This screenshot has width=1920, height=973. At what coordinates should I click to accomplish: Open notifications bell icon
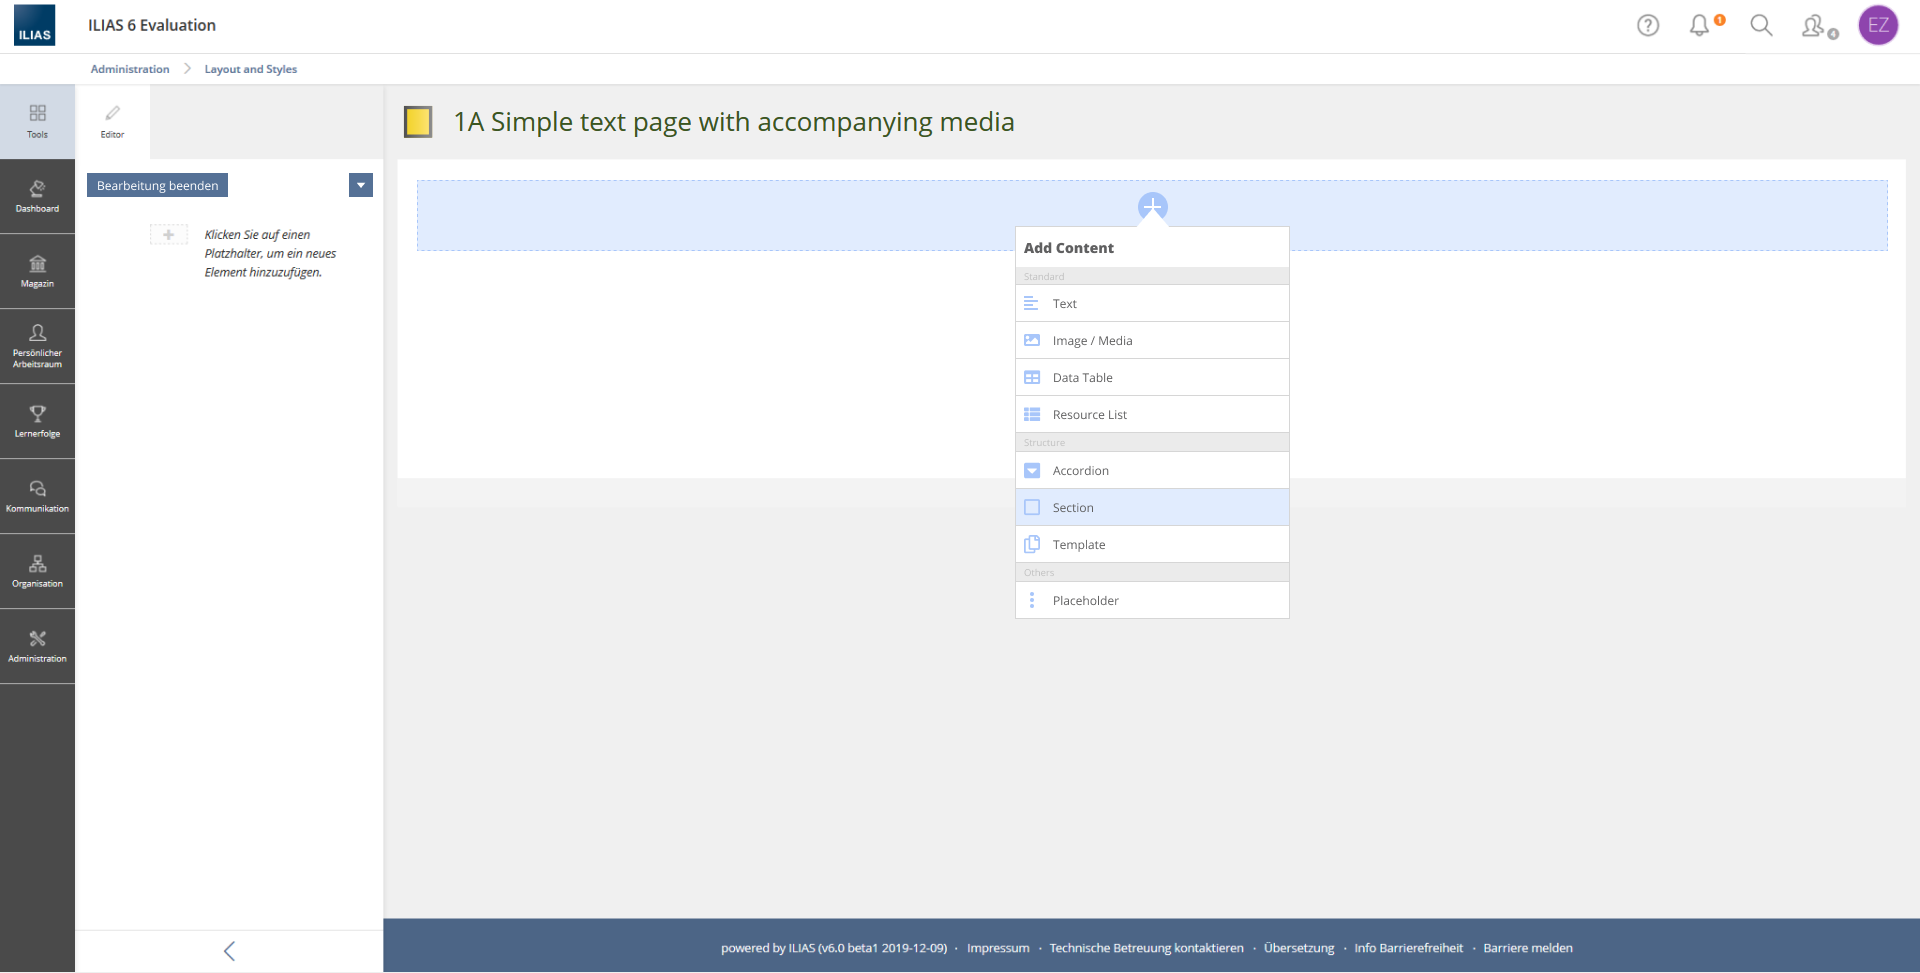(1700, 26)
